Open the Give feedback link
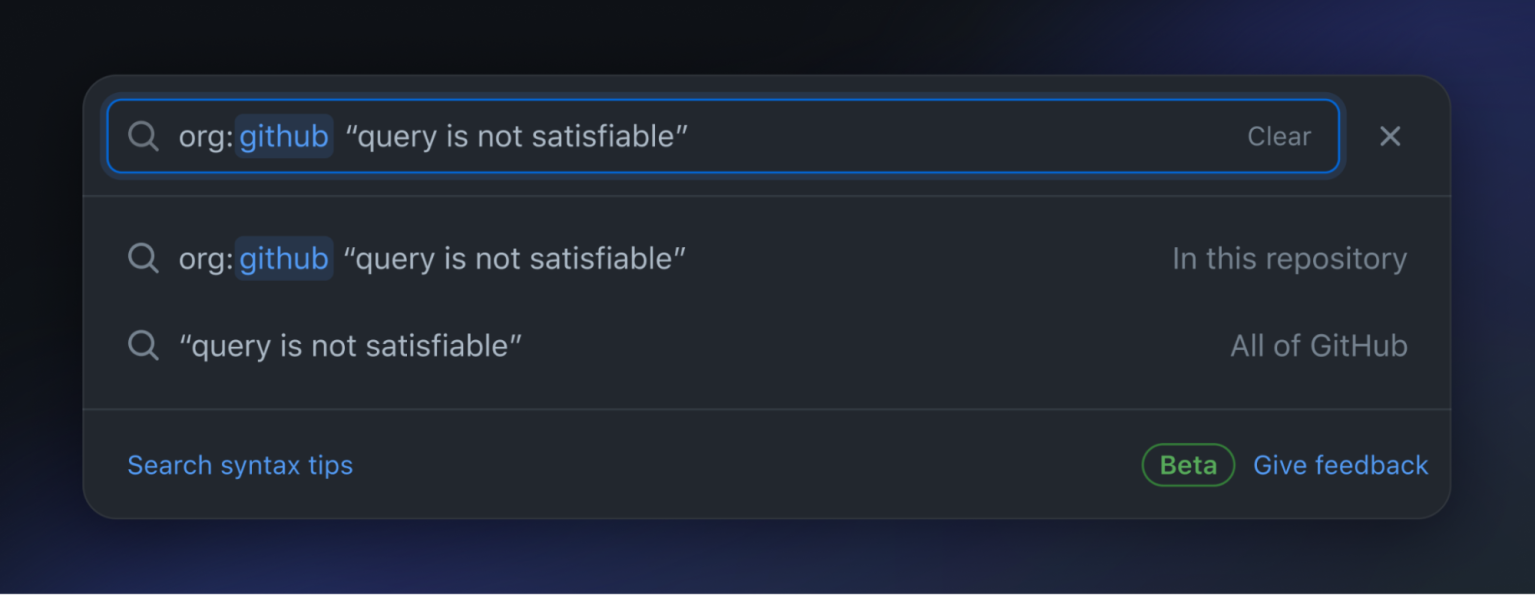The height and width of the screenshot is (595, 1535). coord(1340,465)
